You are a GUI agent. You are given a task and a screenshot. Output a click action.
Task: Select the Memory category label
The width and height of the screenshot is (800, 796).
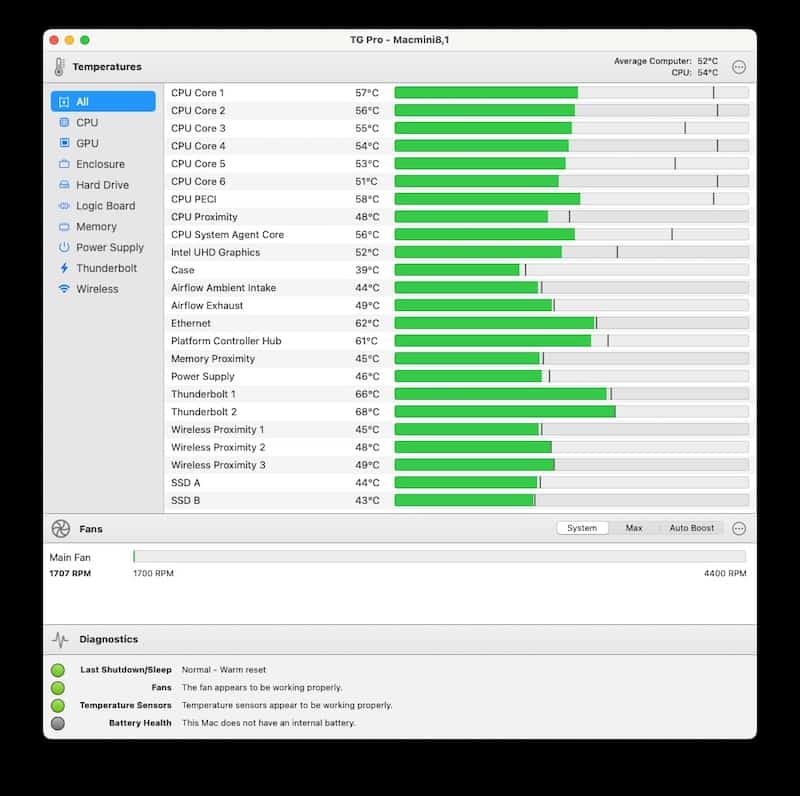pos(96,227)
